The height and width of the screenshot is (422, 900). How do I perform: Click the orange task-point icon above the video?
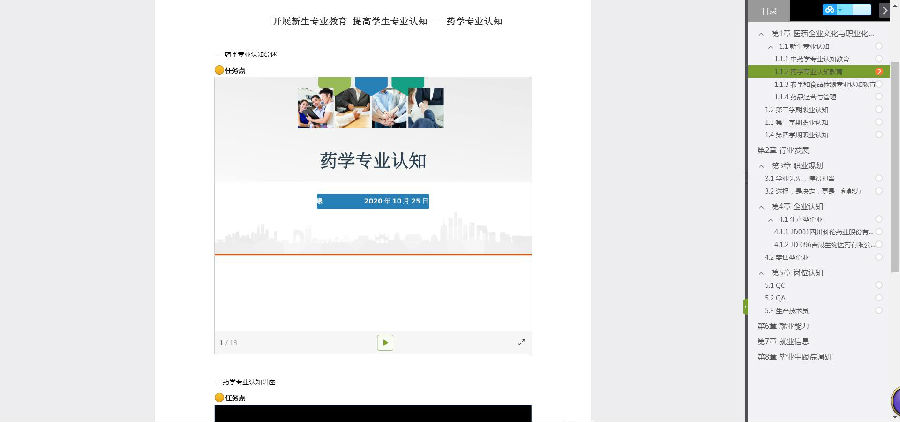point(219,397)
